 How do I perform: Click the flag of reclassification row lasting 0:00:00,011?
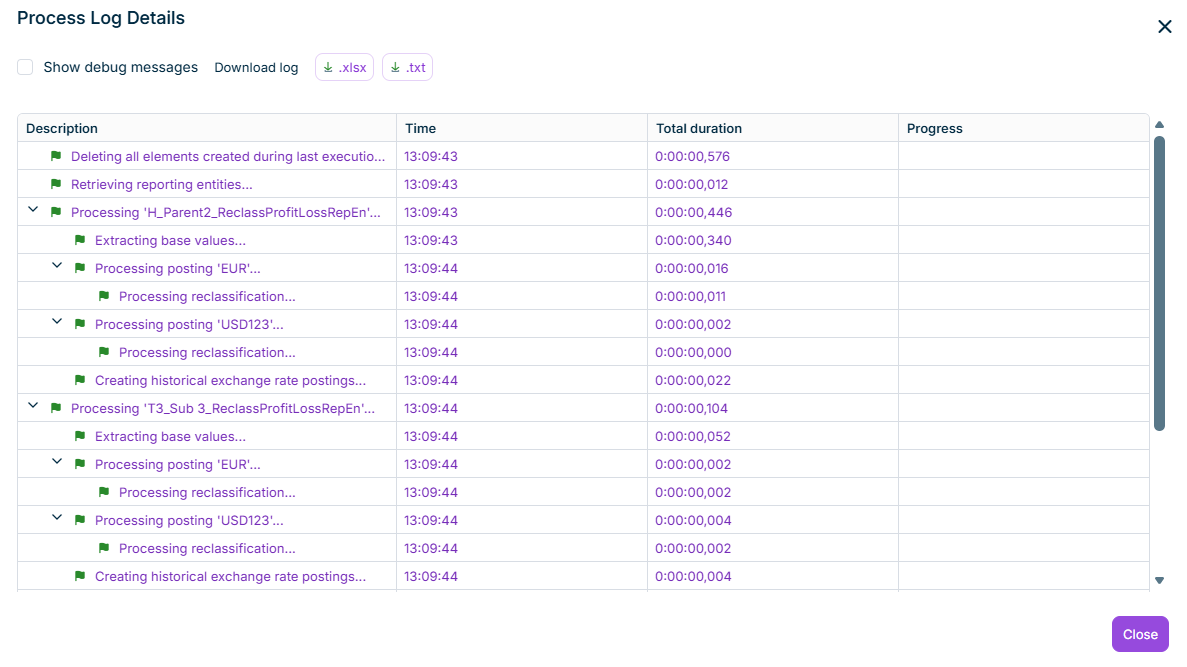point(104,296)
